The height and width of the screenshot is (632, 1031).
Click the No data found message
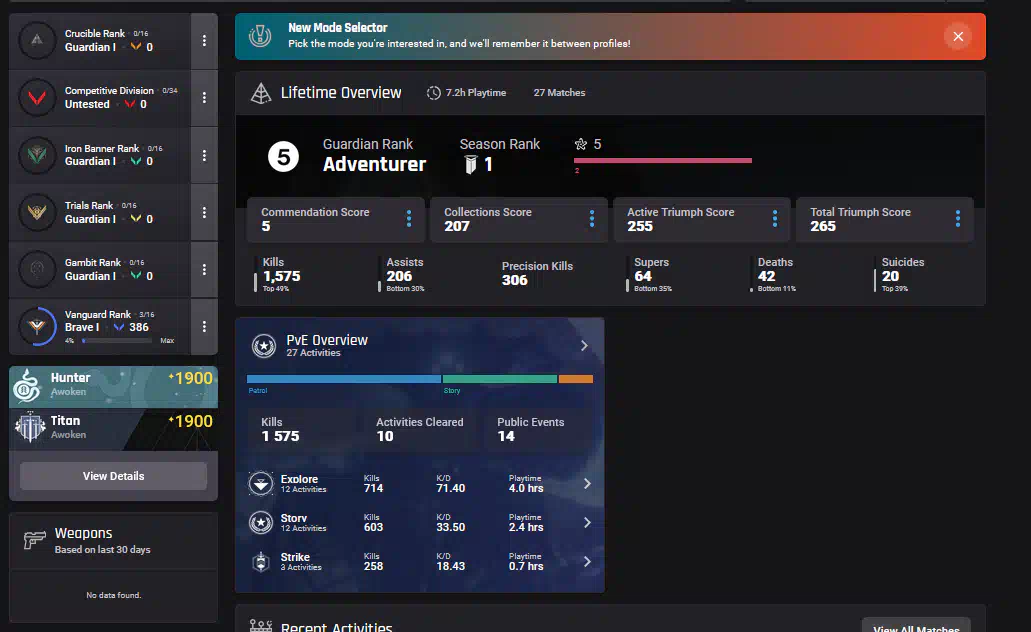coord(114,595)
